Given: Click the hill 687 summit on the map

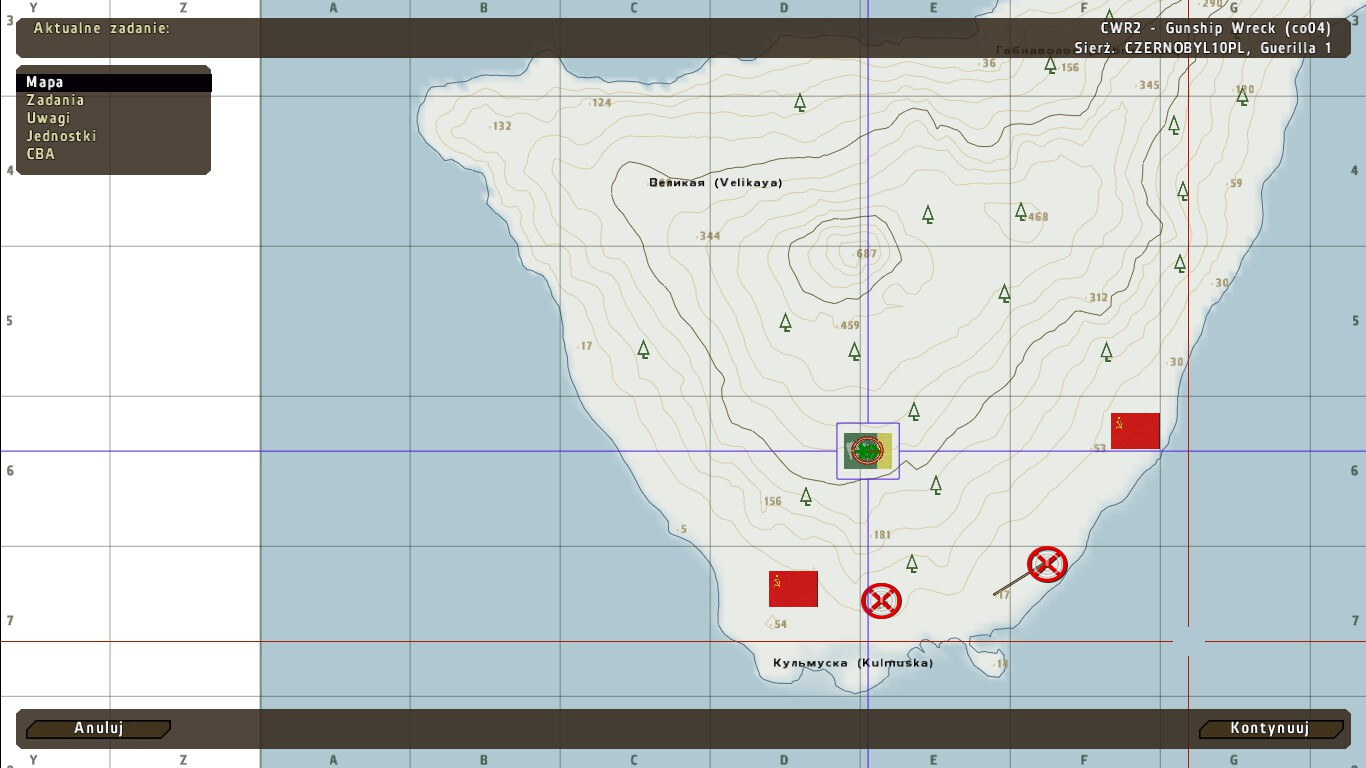Looking at the screenshot, I should (865, 254).
